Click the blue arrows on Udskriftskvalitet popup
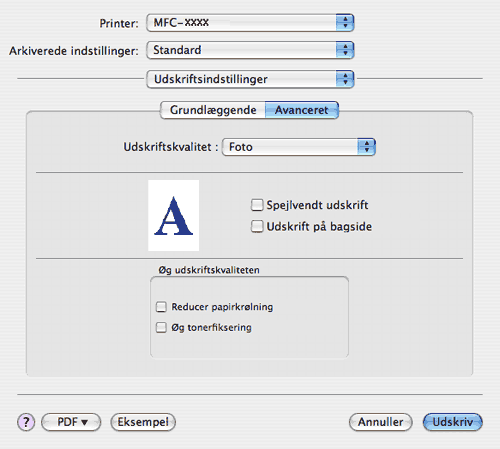 tap(366, 147)
